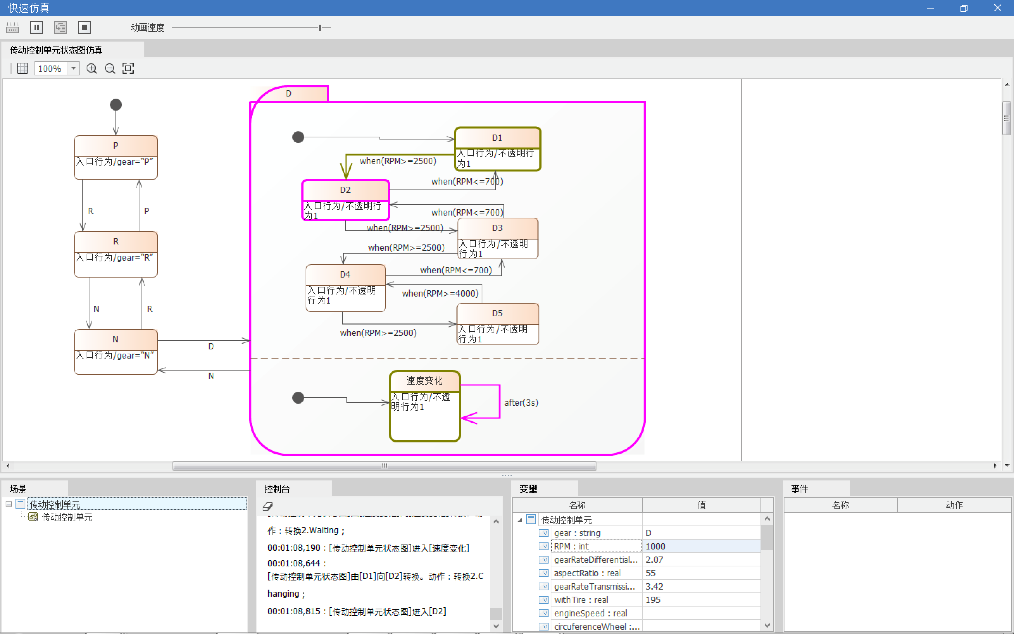Image resolution: width=1014 pixels, height=634 pixels.
Task: Toggle the grid display icon
Action: coord(22,69)
